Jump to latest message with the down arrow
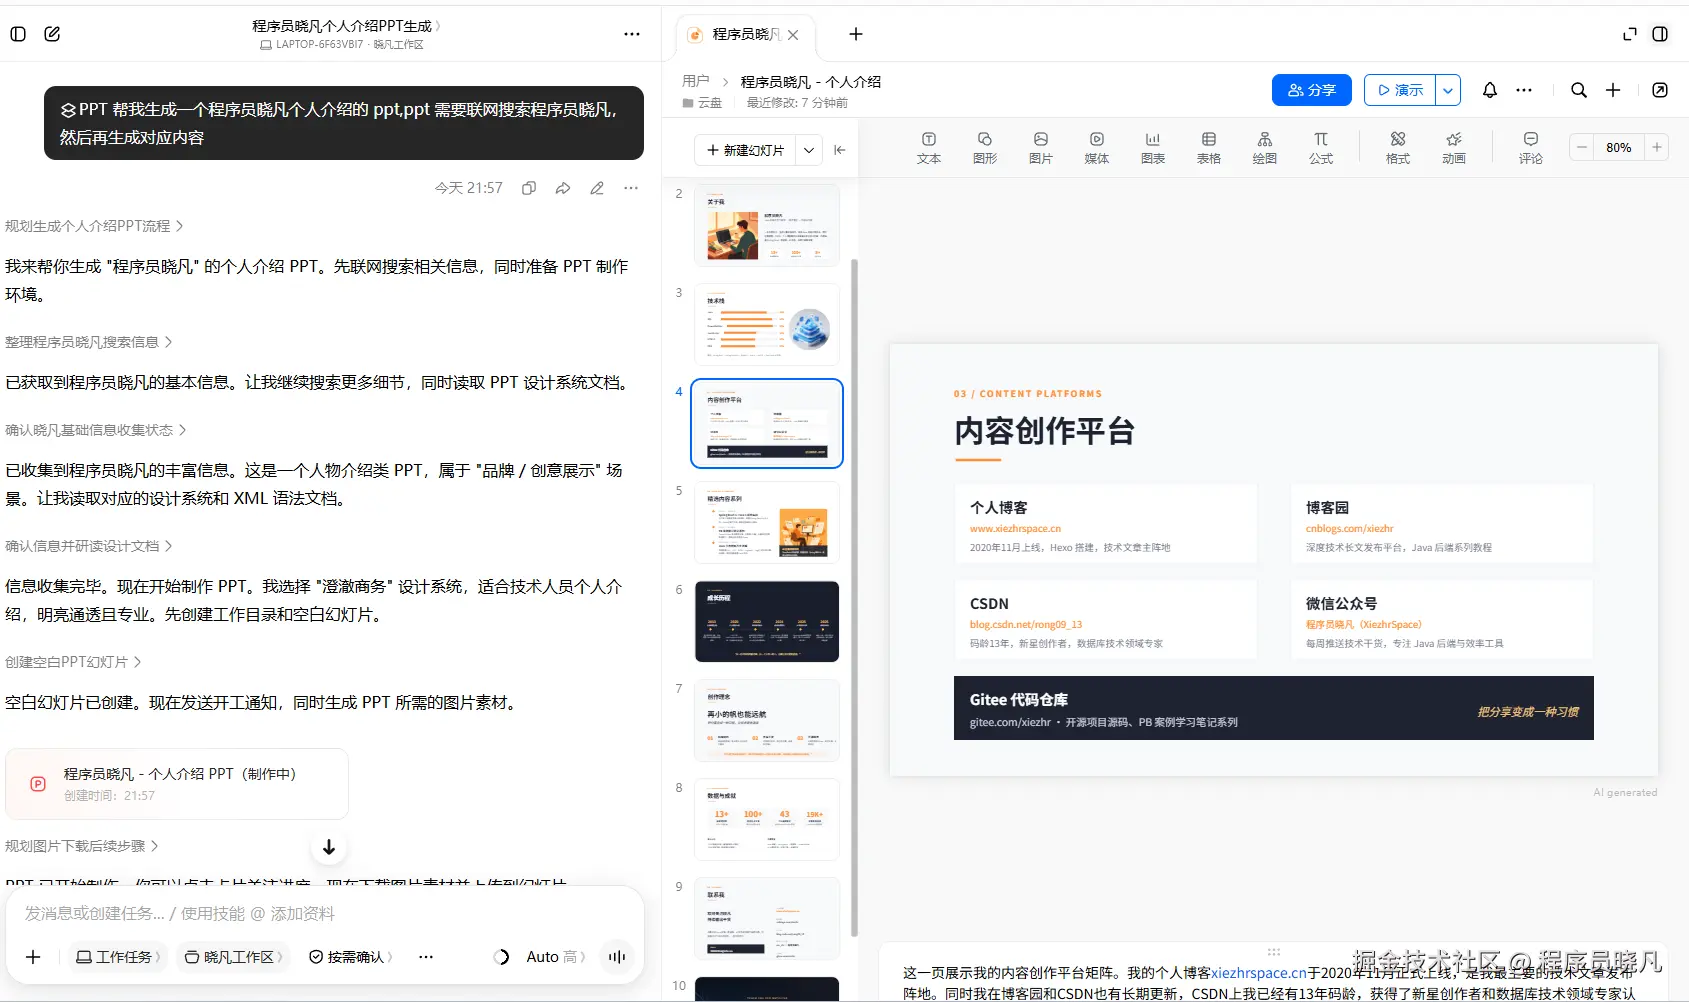 pos(329,847)
